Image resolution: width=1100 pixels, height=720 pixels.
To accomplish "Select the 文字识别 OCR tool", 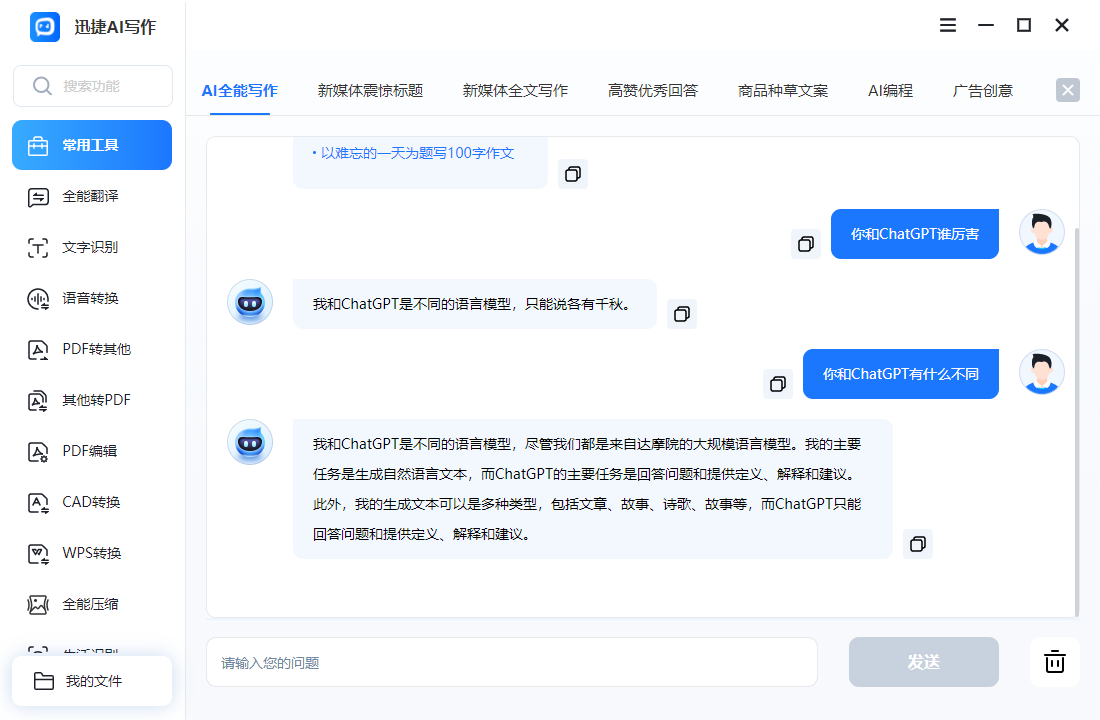I will pos(91,248).
